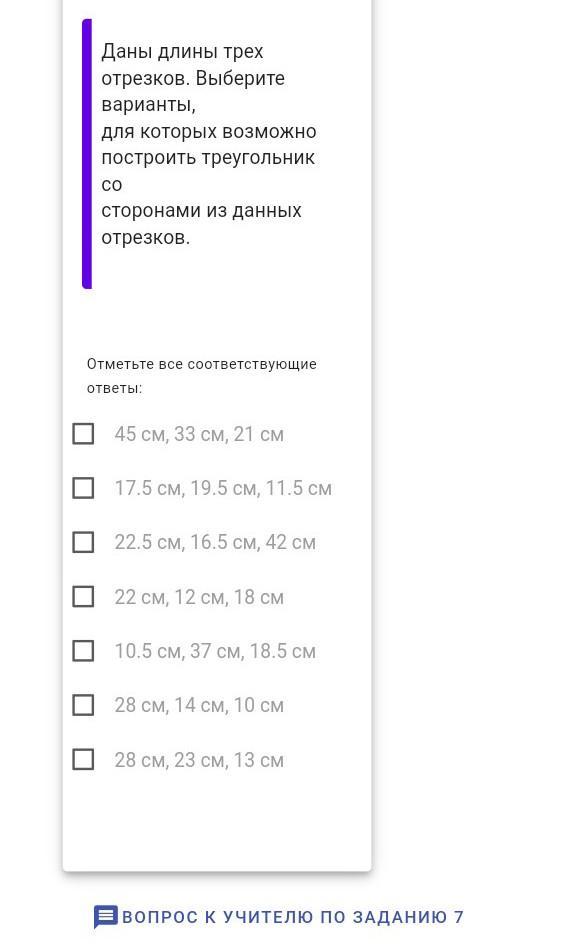Select the option text '22.5 см, 16.5 см, 42 см'
This screenshot has height=948, width=576.
point(215,542)
